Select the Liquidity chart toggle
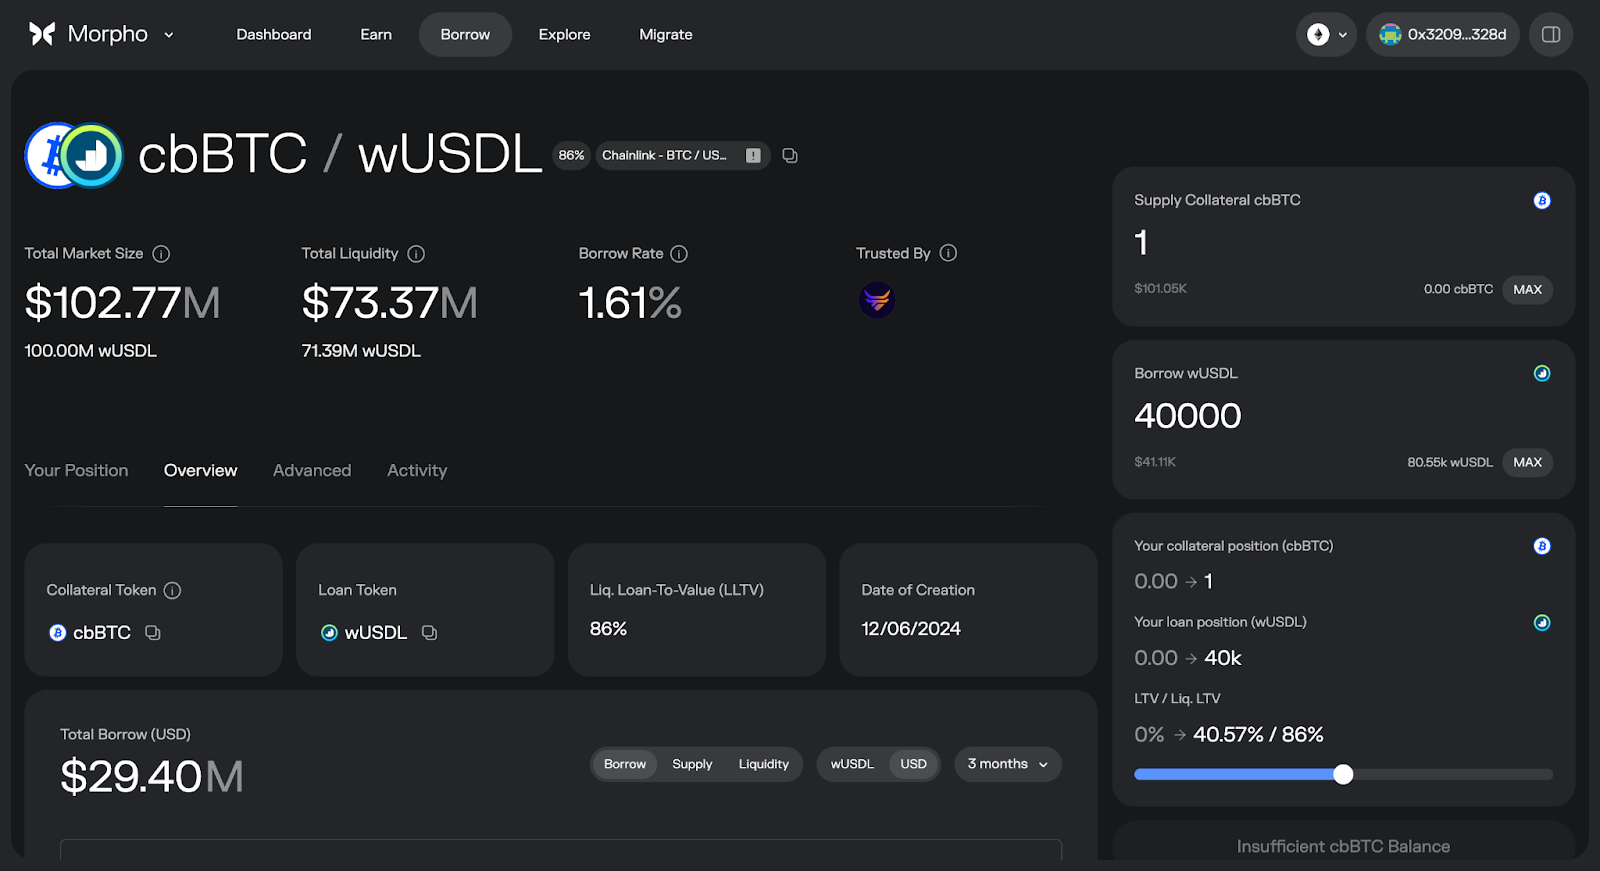This screenshot has height=871, width=1600. pyautogui.click(x=763, y=764)
